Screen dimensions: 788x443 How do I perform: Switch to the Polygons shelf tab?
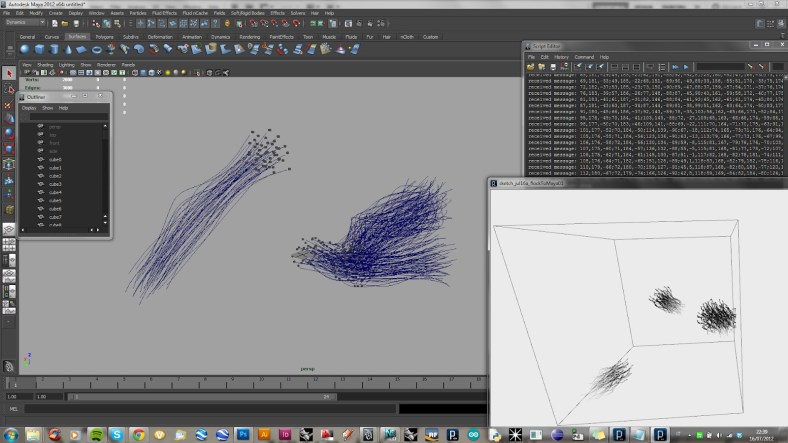point(105,36)
